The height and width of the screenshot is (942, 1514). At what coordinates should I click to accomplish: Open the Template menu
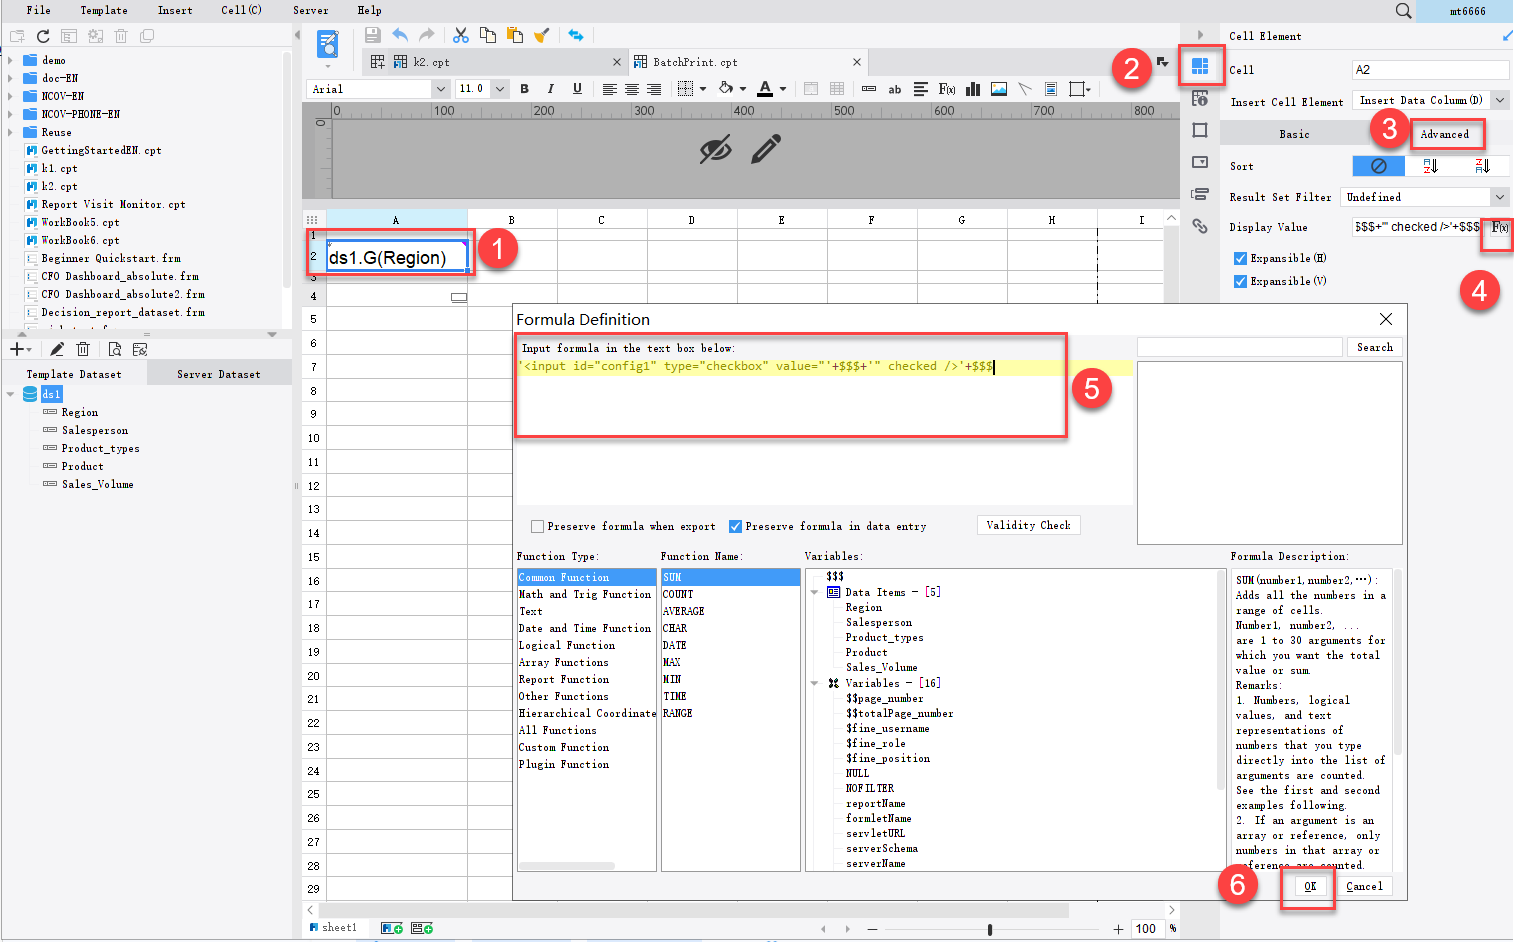tap(104, 10)
